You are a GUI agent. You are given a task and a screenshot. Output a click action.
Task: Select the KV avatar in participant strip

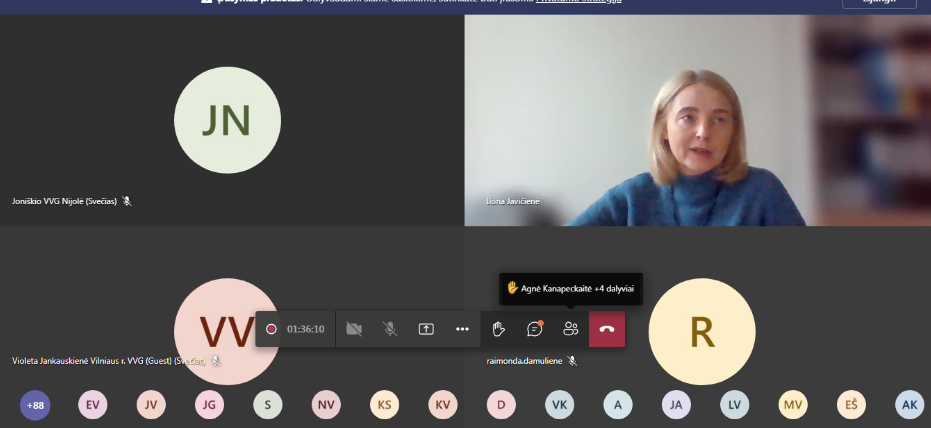pos(443,405)
